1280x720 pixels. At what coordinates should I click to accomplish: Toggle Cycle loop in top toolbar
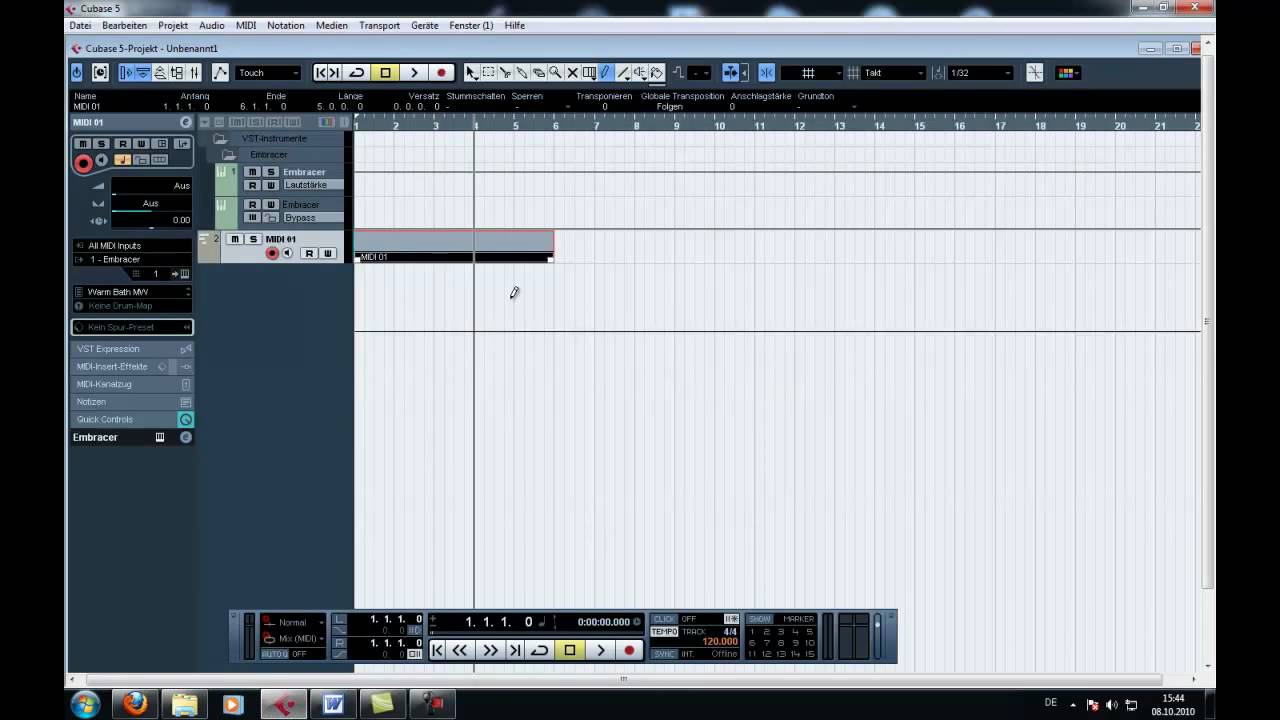point(357,72)
